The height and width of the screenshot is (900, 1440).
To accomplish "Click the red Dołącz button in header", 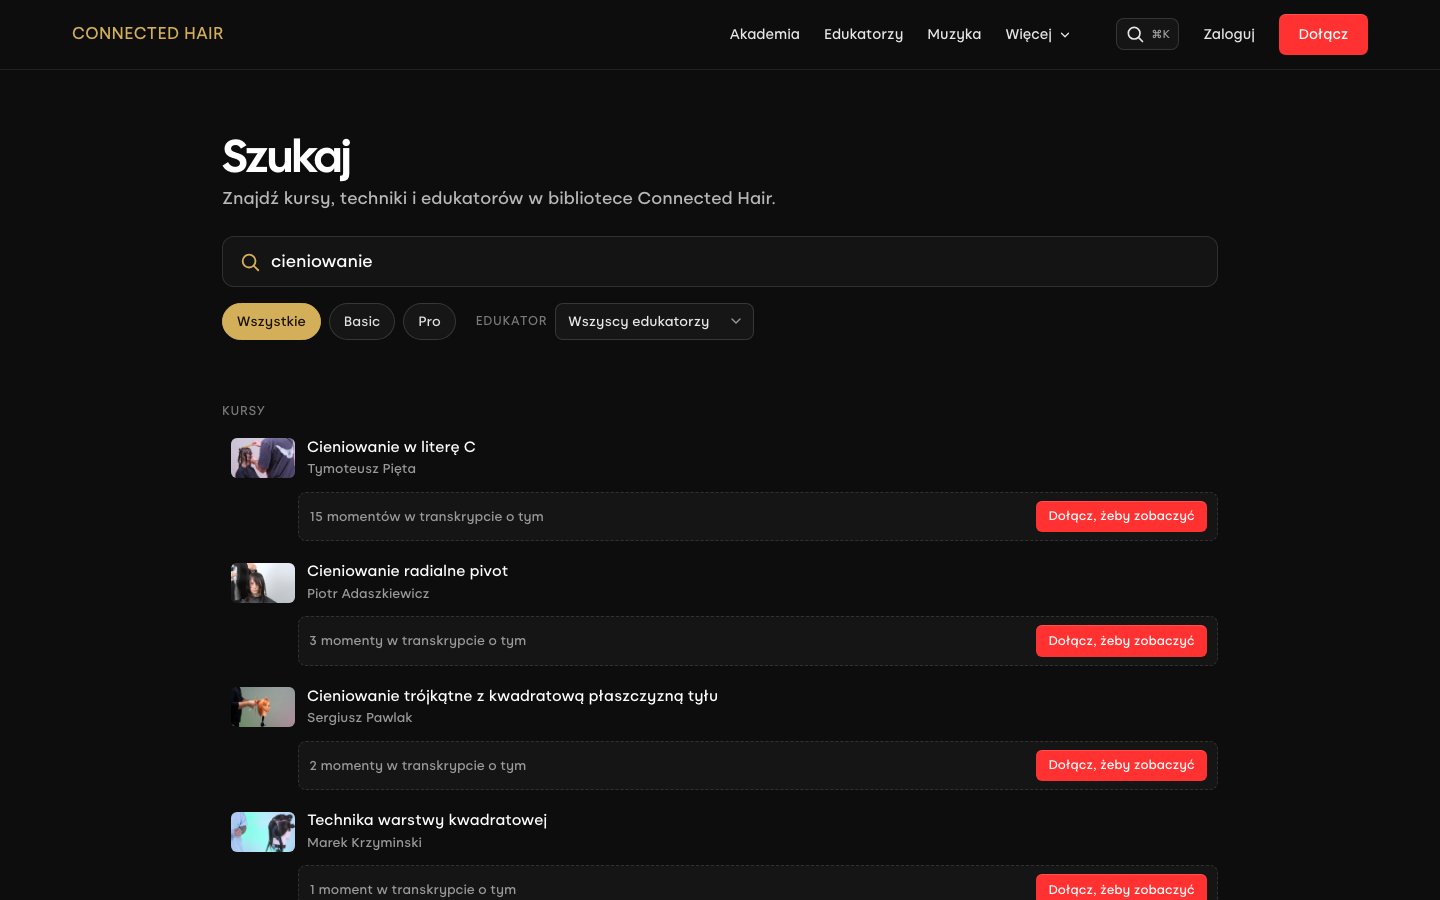I will pyautogui.click(x=1323, y=34).
